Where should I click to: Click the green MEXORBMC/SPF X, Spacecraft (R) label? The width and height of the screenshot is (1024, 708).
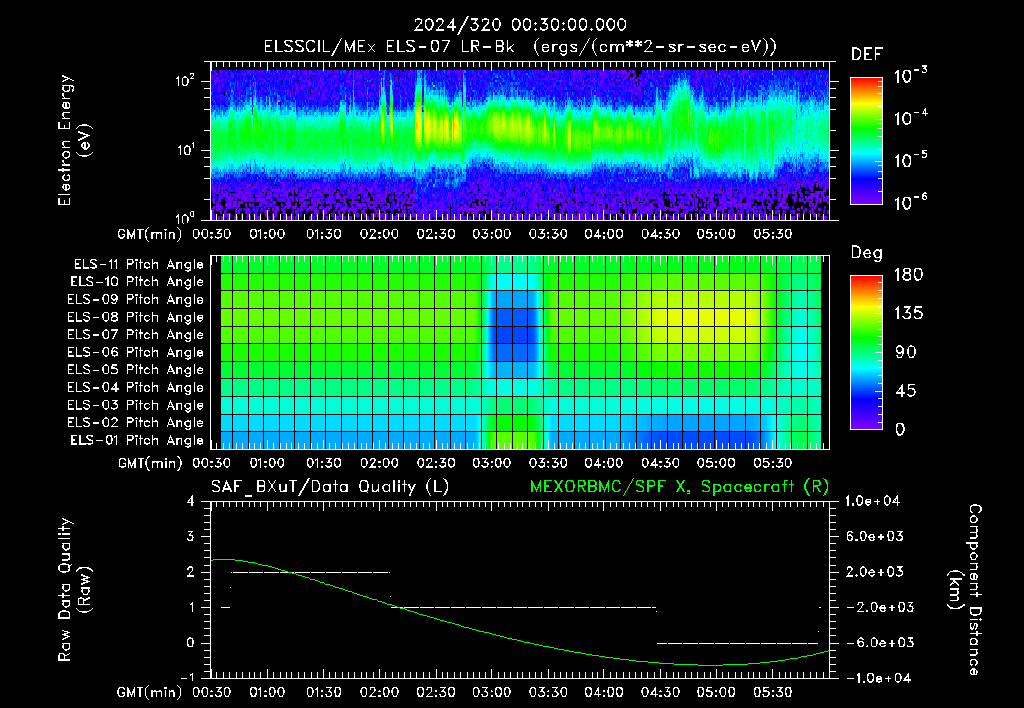point(679,487)
